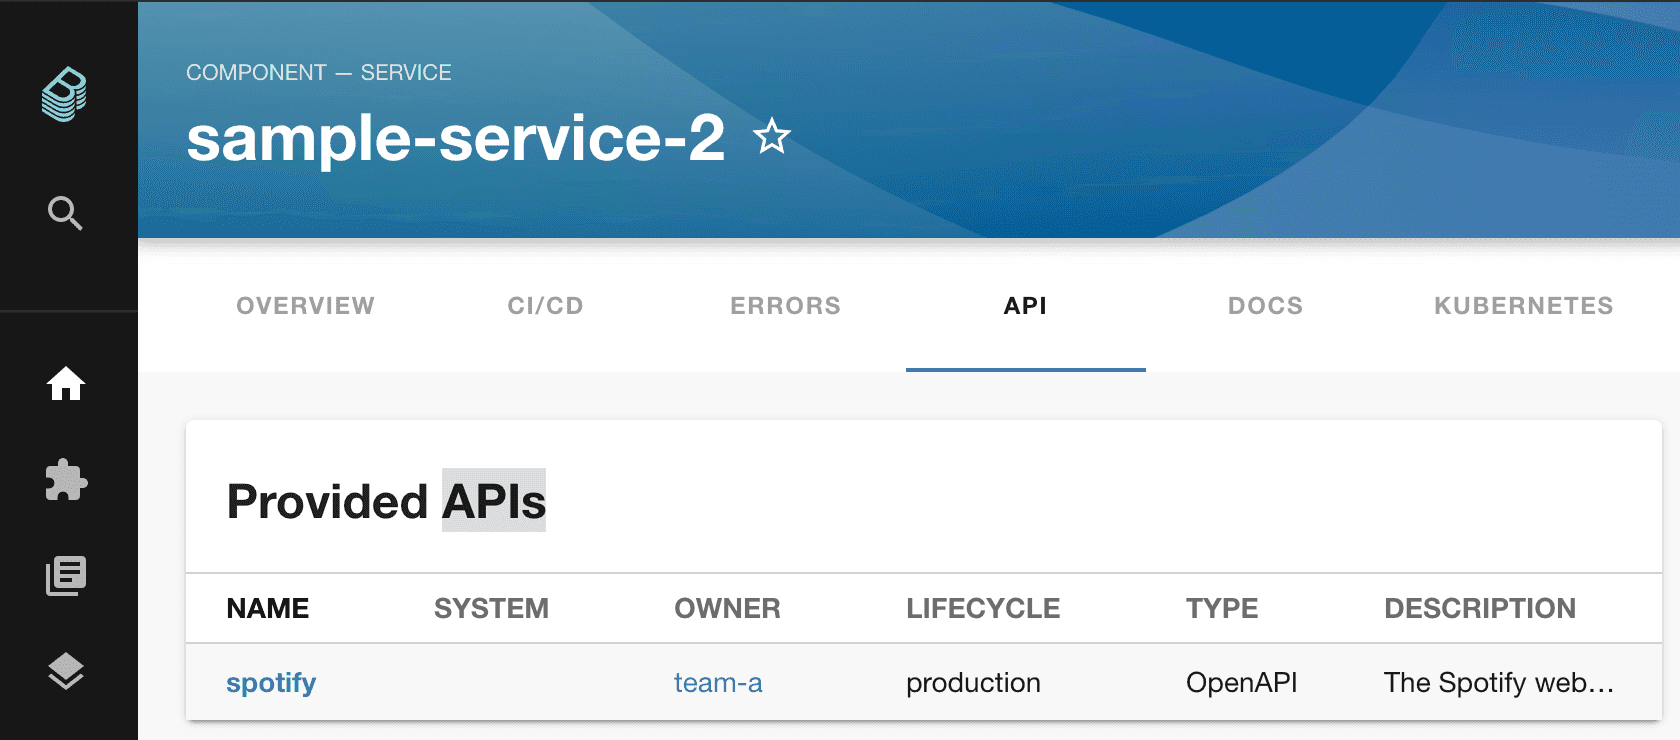Click the 'Provided APIs' card heading

[386, 501]
